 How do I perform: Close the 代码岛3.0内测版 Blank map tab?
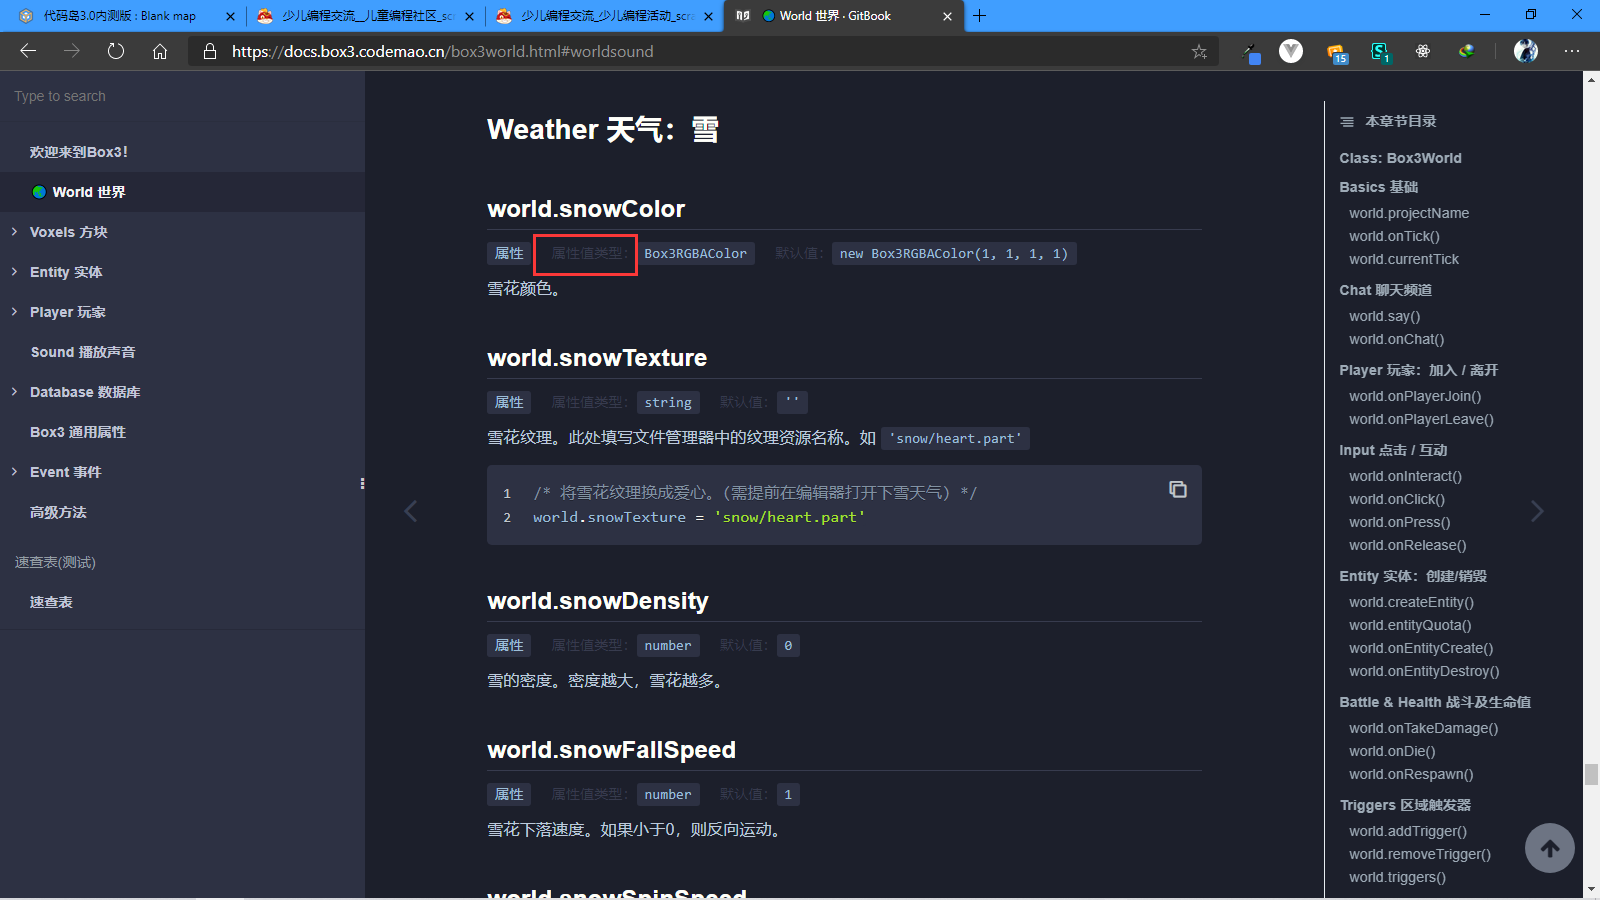click(230, 16)
